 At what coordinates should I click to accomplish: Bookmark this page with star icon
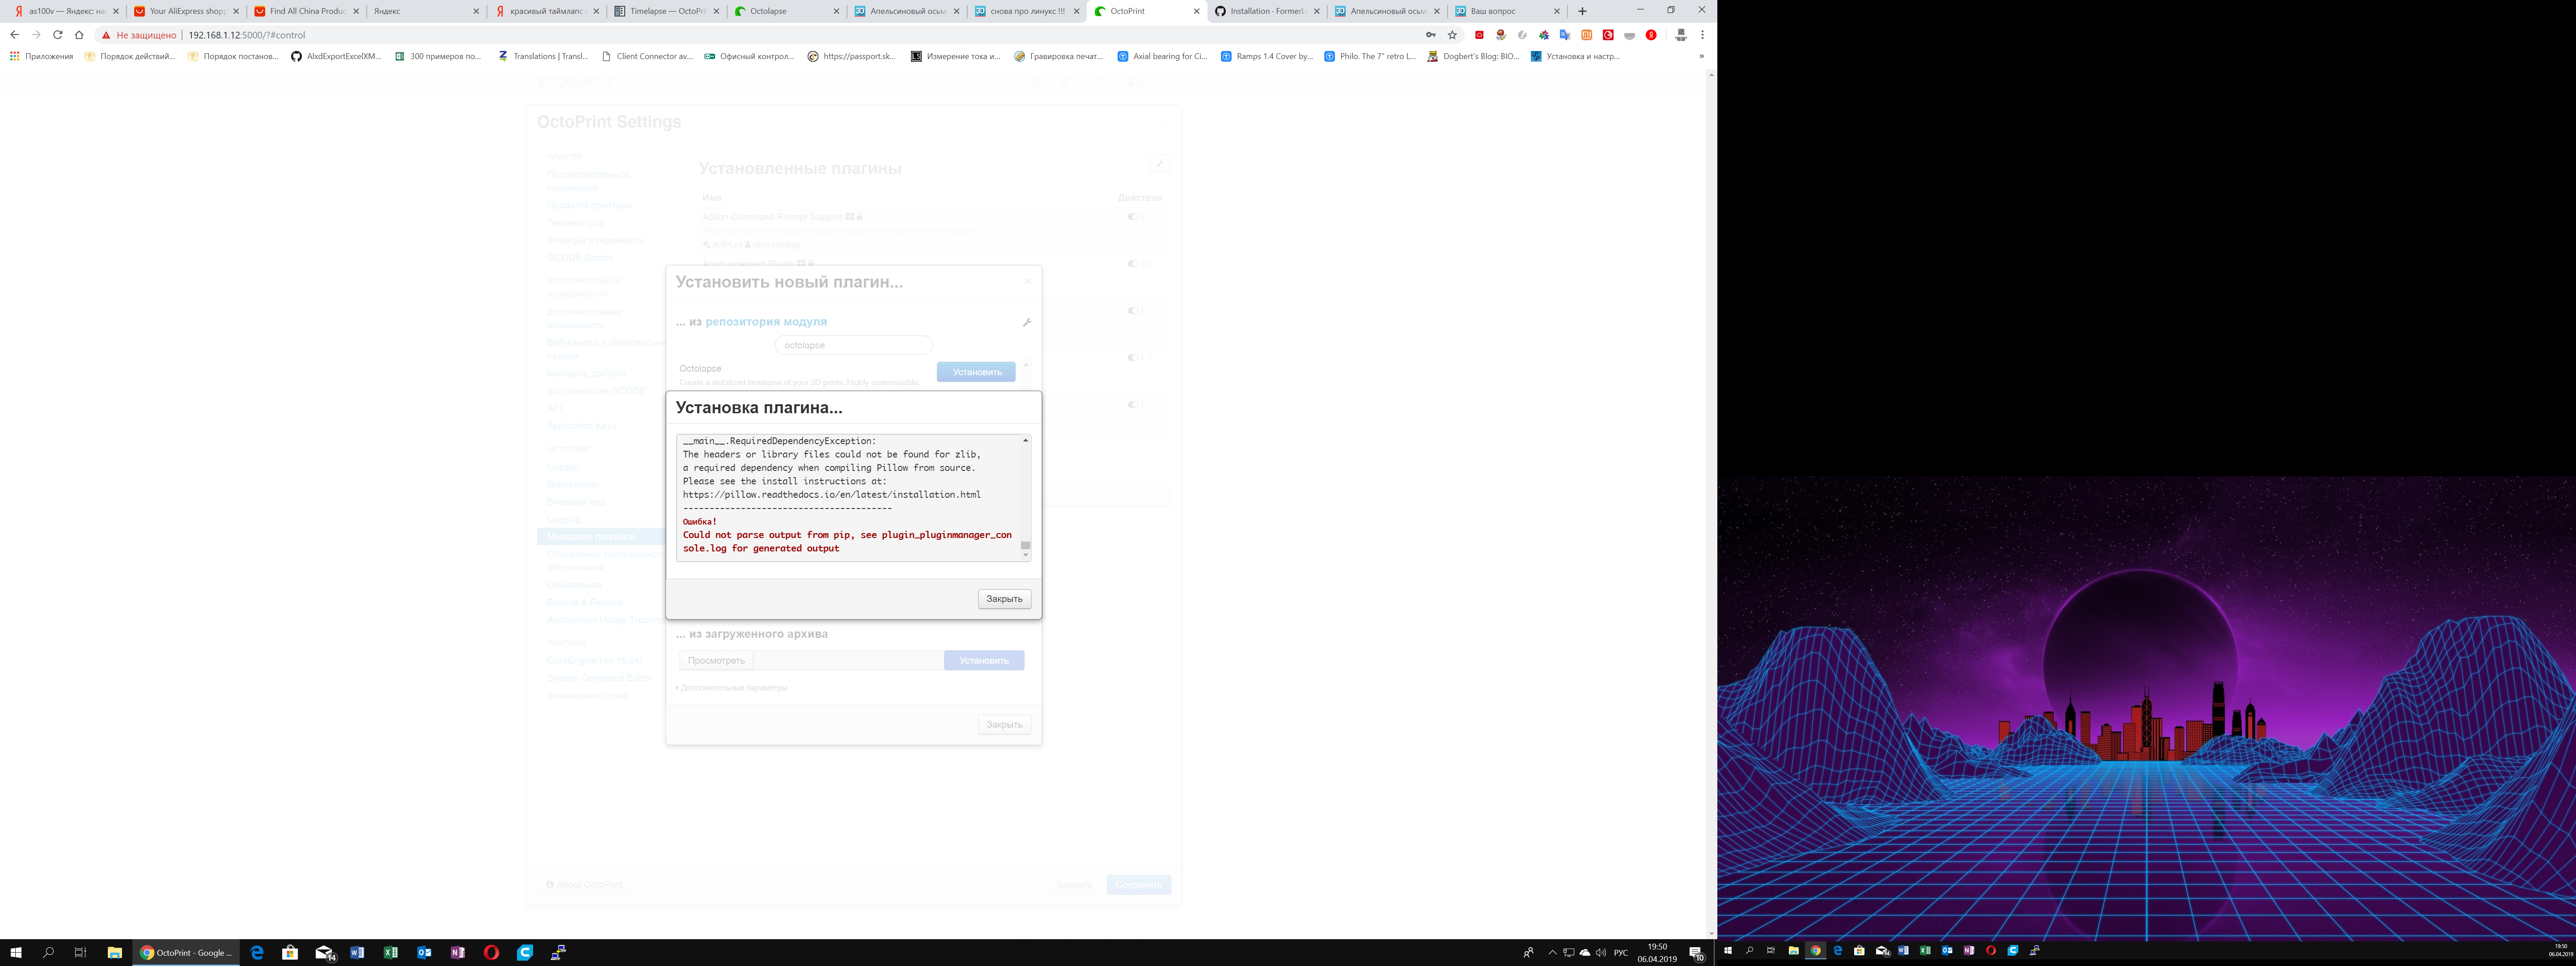point(1452,35)
